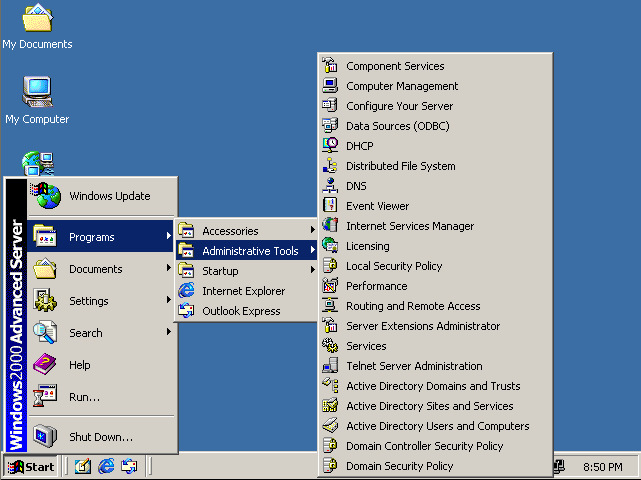Click Active Directory Domains and Trusts icon

330,386
